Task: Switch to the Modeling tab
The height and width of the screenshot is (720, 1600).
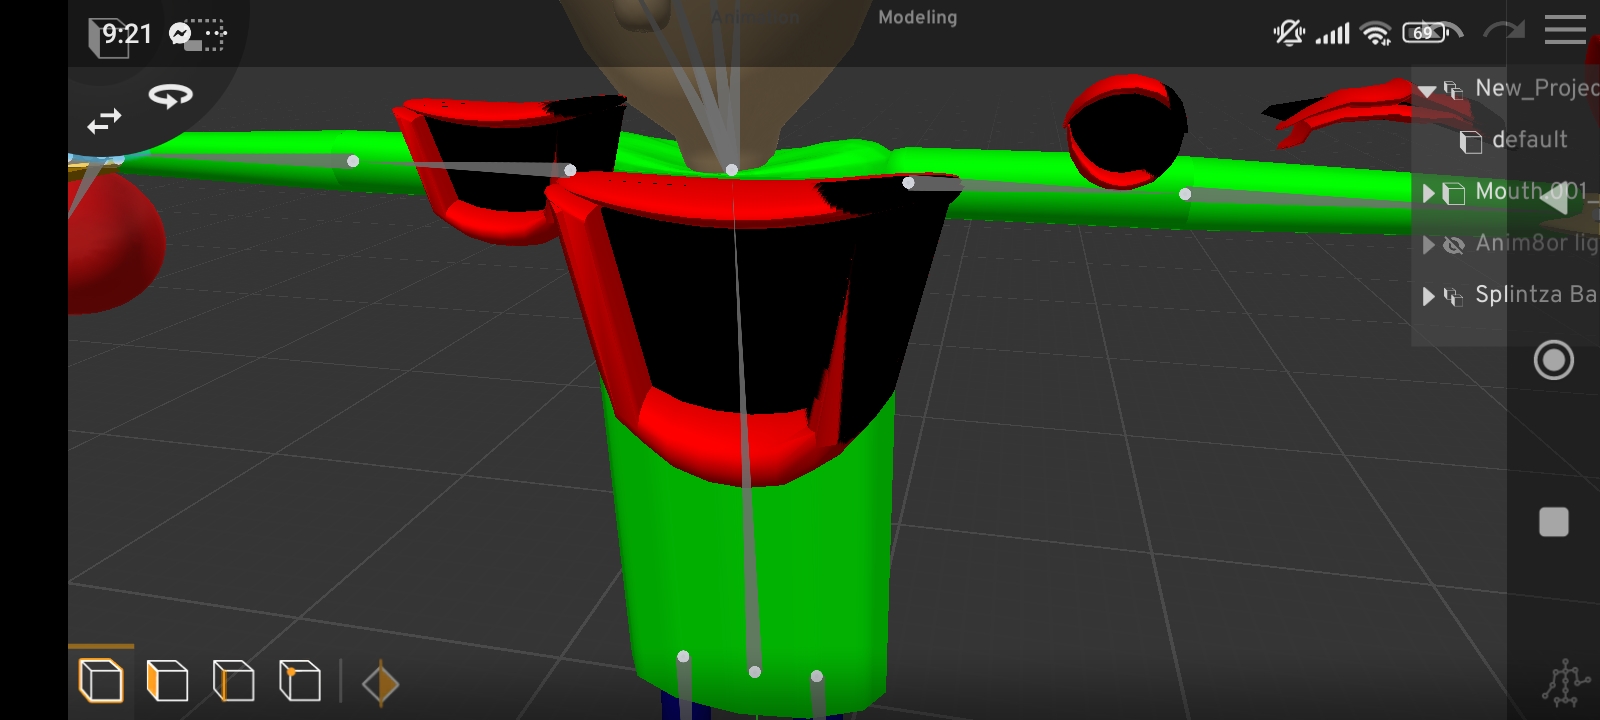Action: tap(917, 17)
